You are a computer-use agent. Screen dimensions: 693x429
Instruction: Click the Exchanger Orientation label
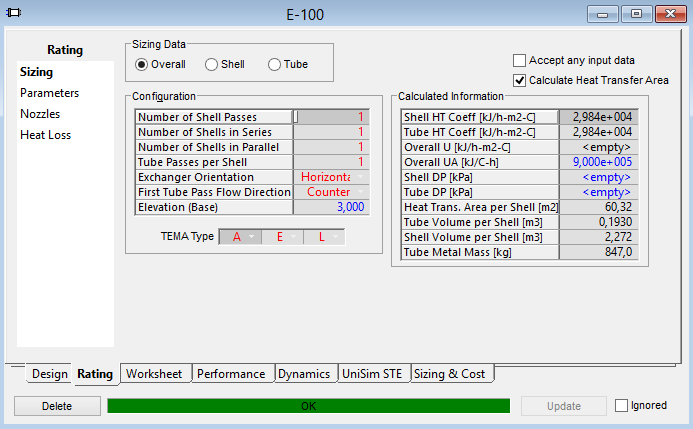point(196,177)
